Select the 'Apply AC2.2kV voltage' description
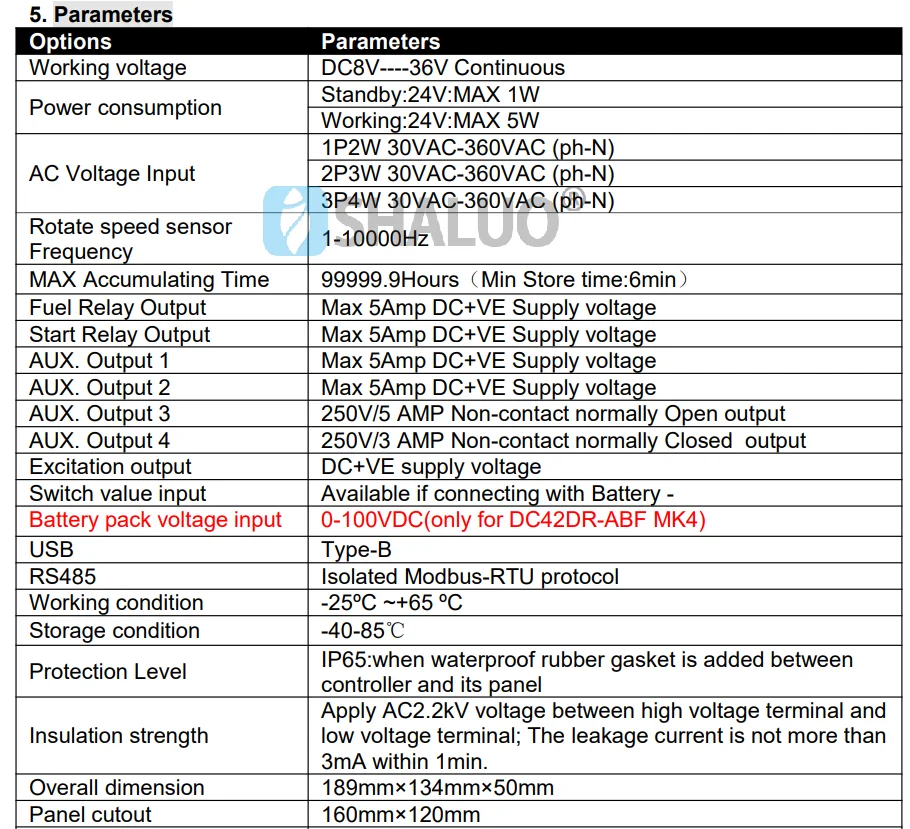This screenshot has height=829, width=910. [604, 736]
